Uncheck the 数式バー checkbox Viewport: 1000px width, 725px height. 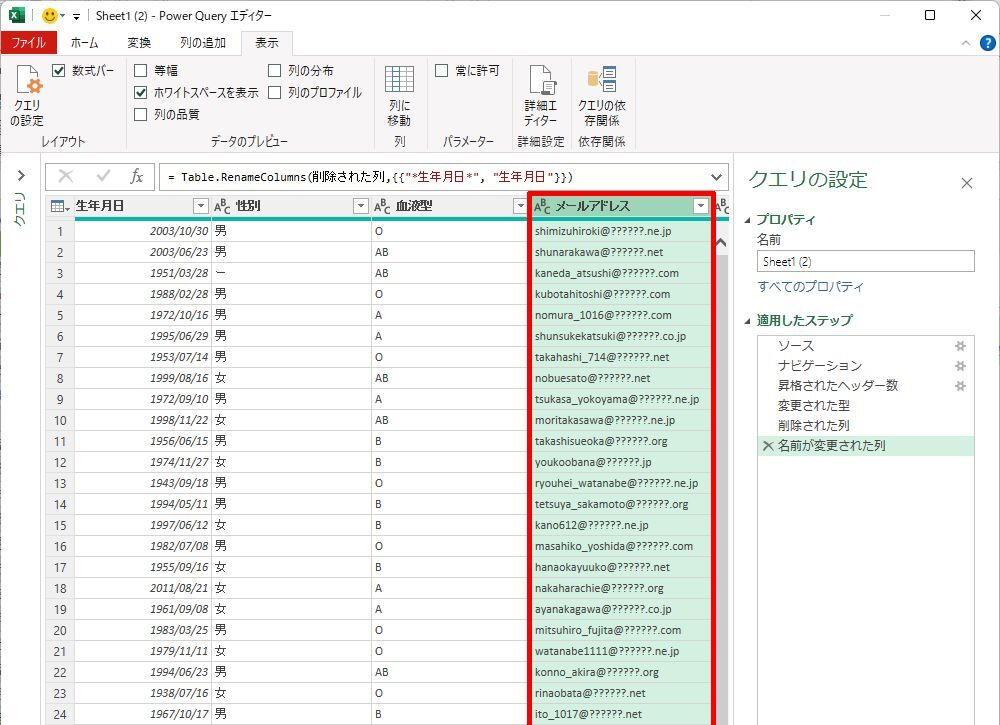pos(58,71)
